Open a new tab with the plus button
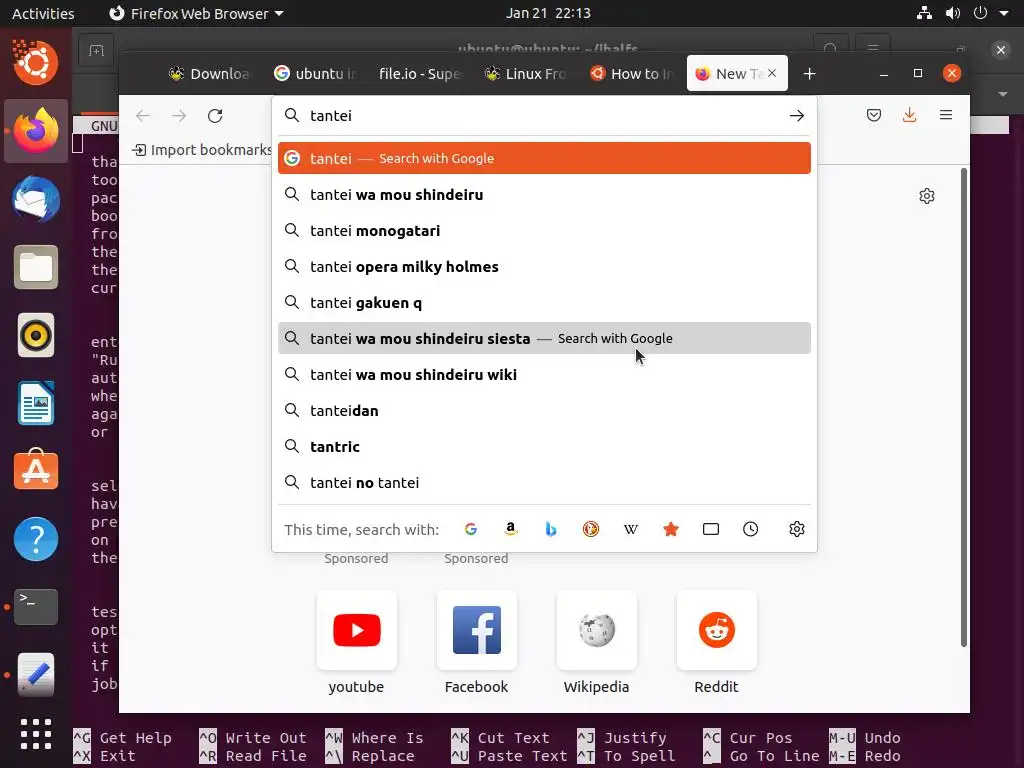 click(810, 74)
